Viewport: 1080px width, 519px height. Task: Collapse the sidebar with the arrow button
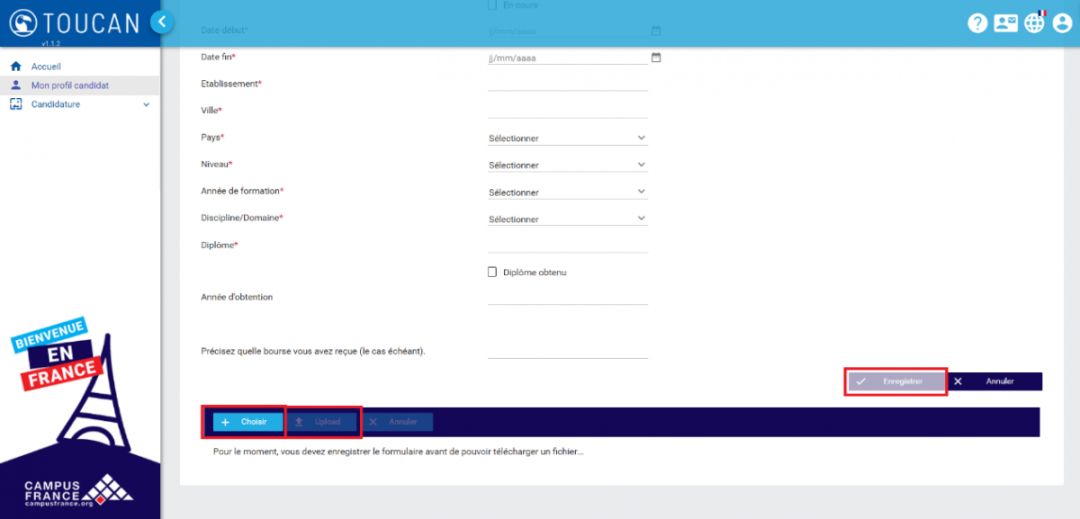coord(161,22)
